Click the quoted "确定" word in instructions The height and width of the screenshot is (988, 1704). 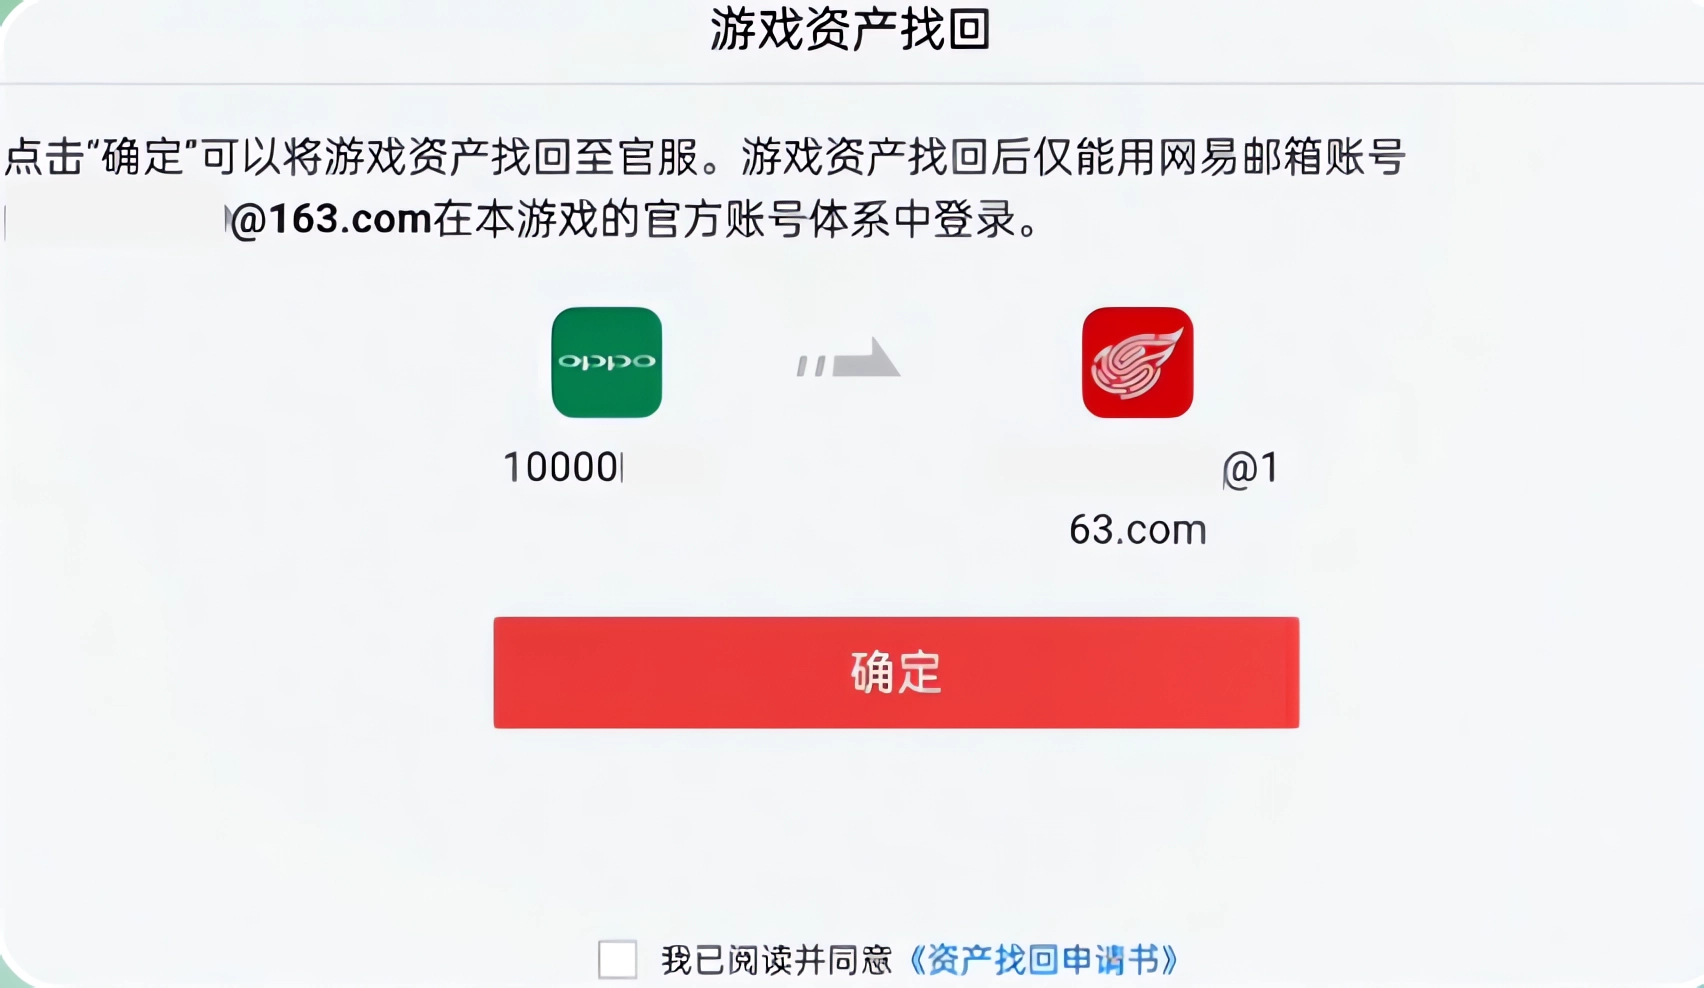(x=143, y=157)
